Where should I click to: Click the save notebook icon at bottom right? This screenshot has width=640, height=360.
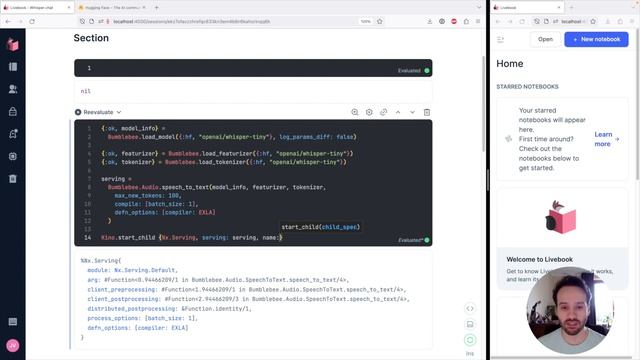click(x=470, y=324)
